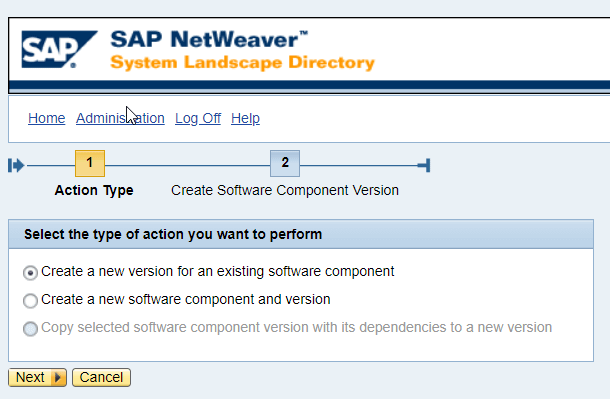Select 'Create a new software component and version'
Image resolution: width=610 pixels, height=399 pixels.
coord(30,301)
